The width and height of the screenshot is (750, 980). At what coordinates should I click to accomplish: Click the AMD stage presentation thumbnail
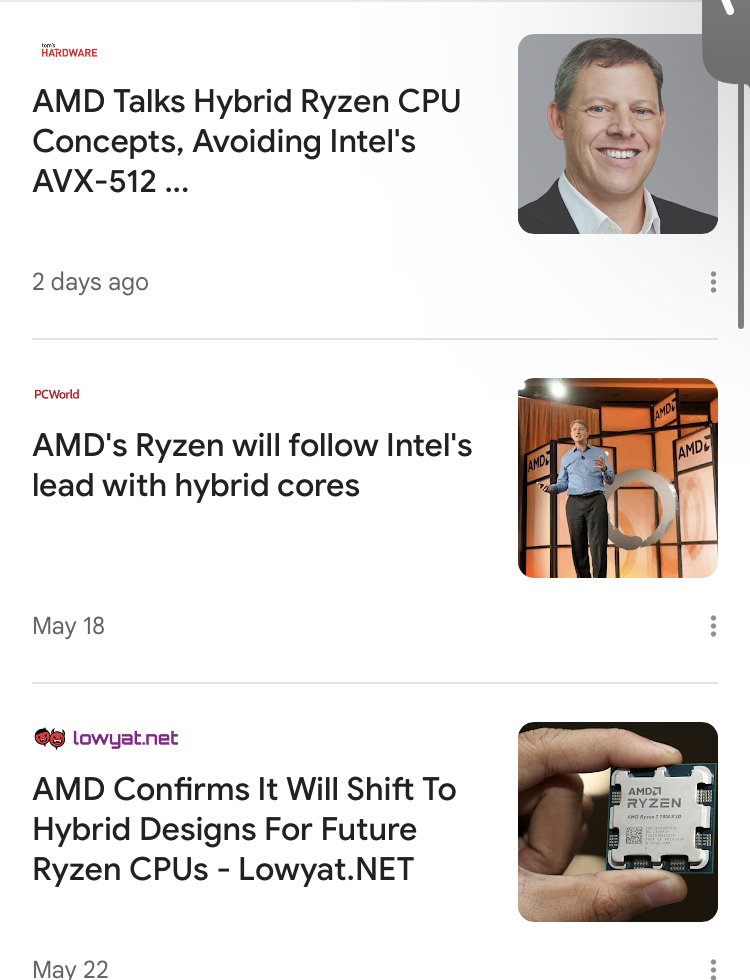click(617, 478)
